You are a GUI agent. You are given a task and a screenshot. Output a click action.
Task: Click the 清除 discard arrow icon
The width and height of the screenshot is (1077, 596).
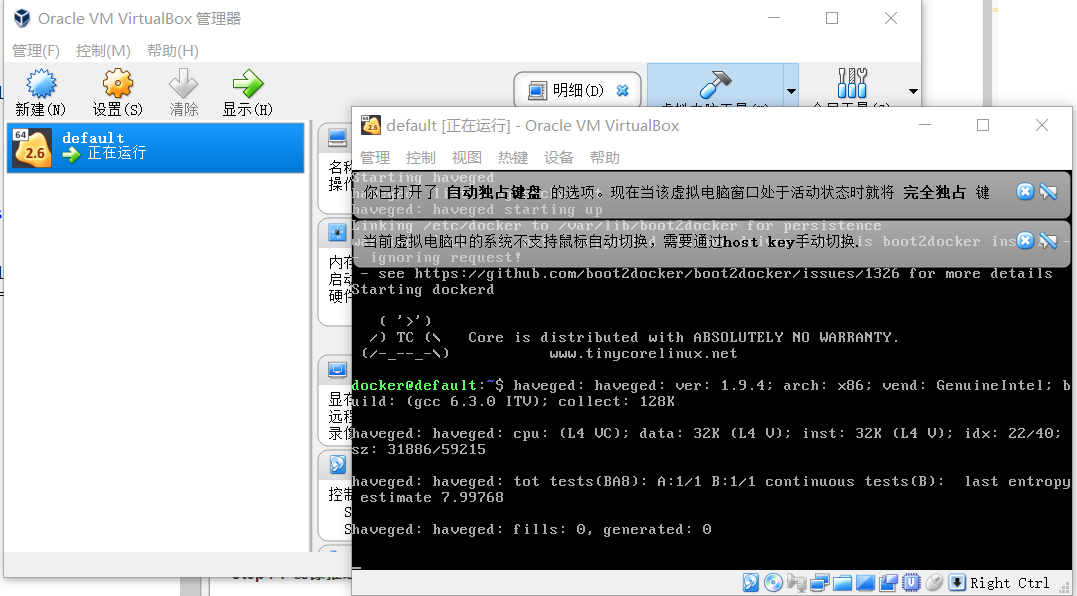tap(183, 84)
